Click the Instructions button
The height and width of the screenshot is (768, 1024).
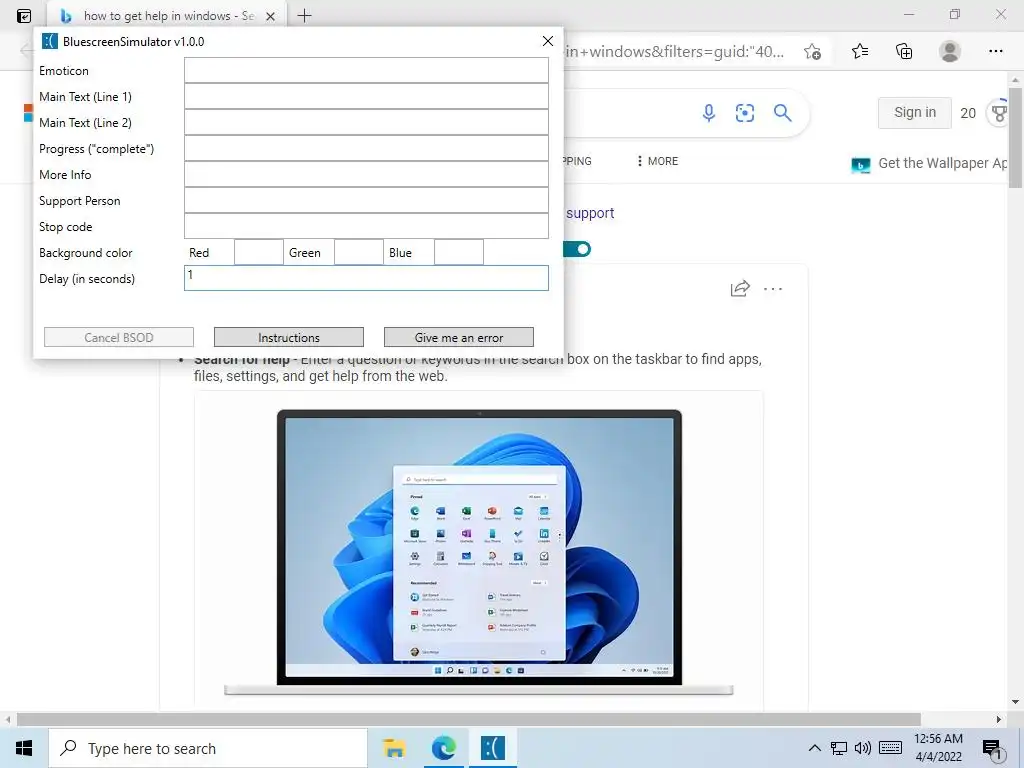289,337
